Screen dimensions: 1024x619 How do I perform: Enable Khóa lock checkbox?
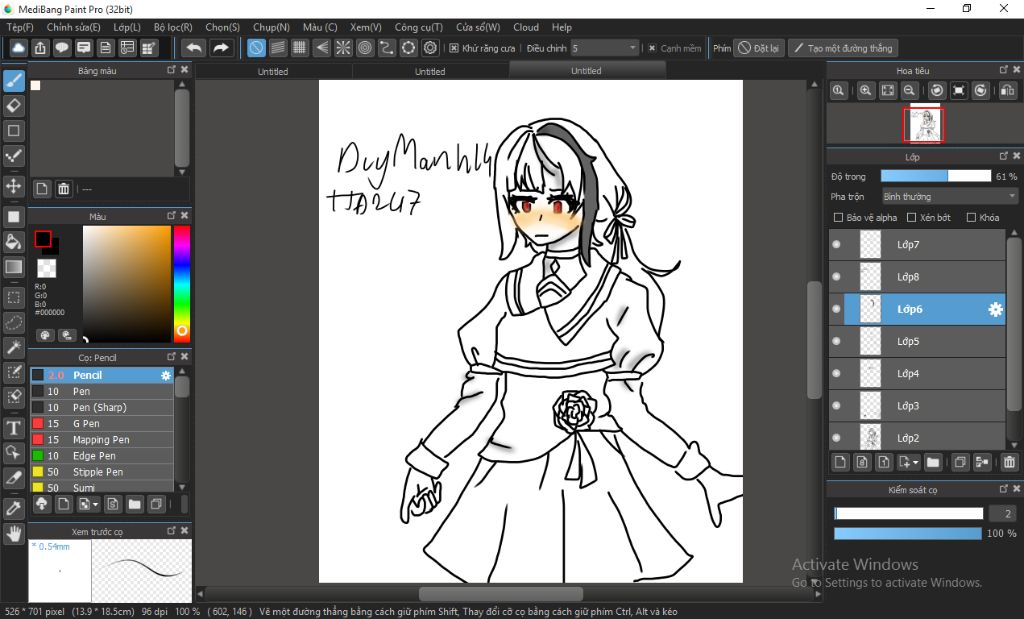click(971, 217)
